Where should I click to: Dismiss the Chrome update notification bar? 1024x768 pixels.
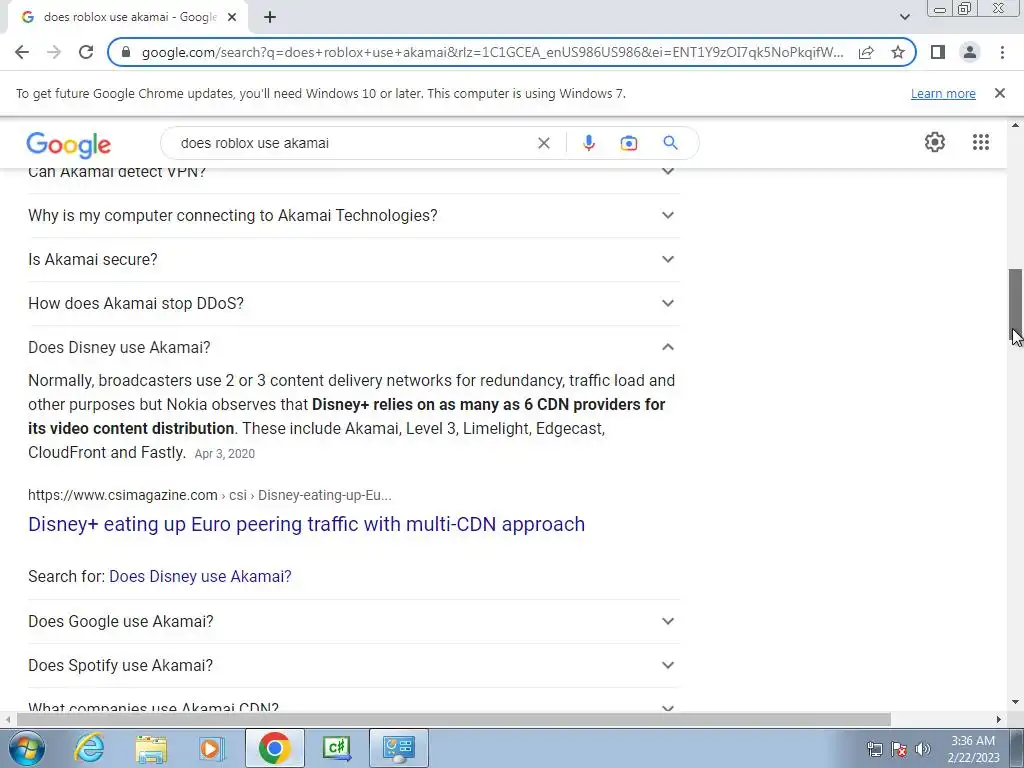tap(999, 93)
